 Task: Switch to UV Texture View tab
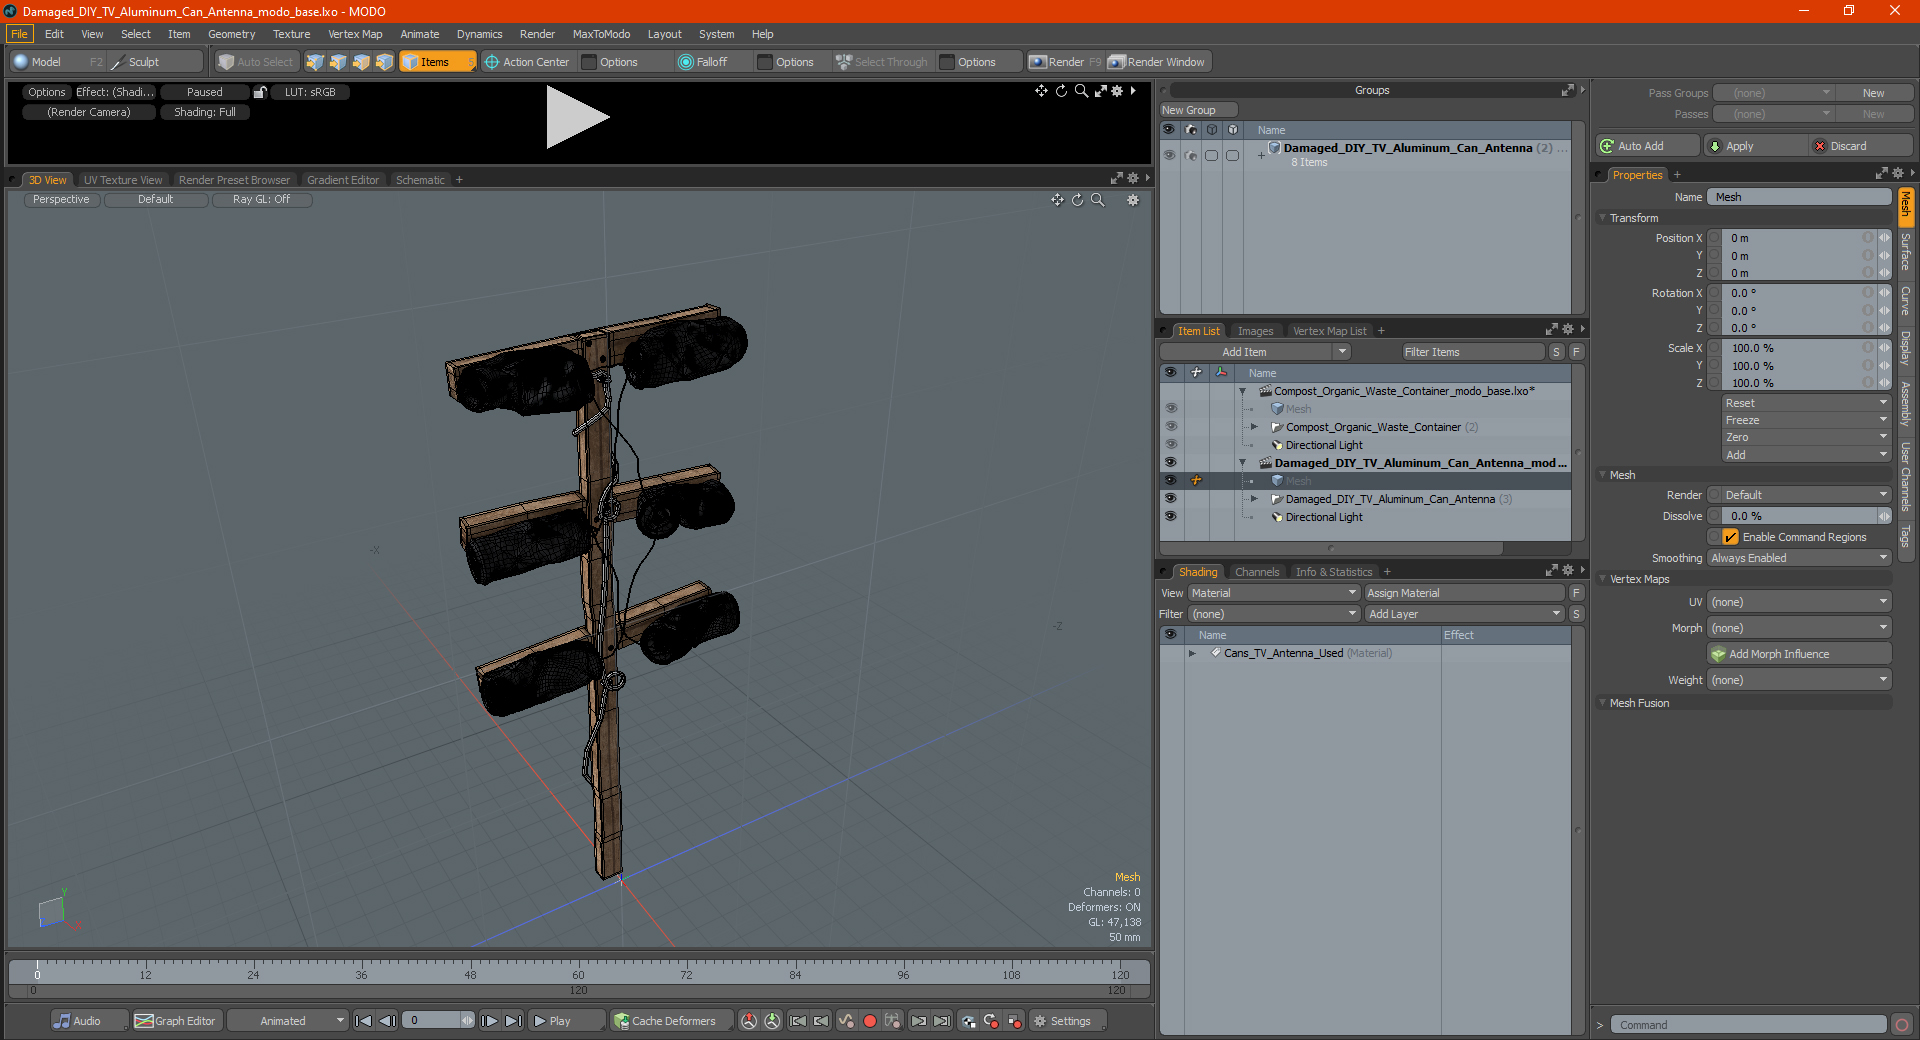(123, 180)
